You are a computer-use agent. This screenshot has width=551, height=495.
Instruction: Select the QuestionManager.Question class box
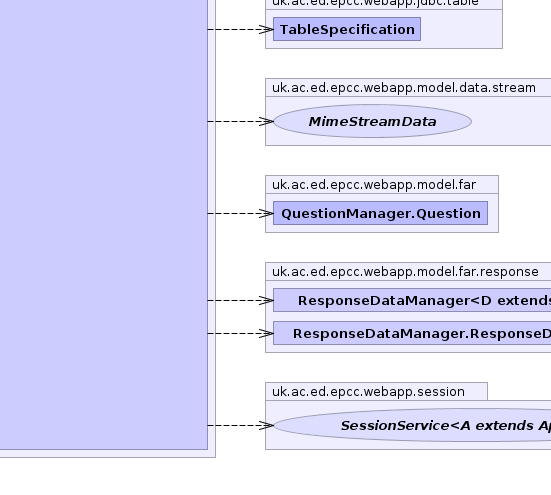pos(381,213)
